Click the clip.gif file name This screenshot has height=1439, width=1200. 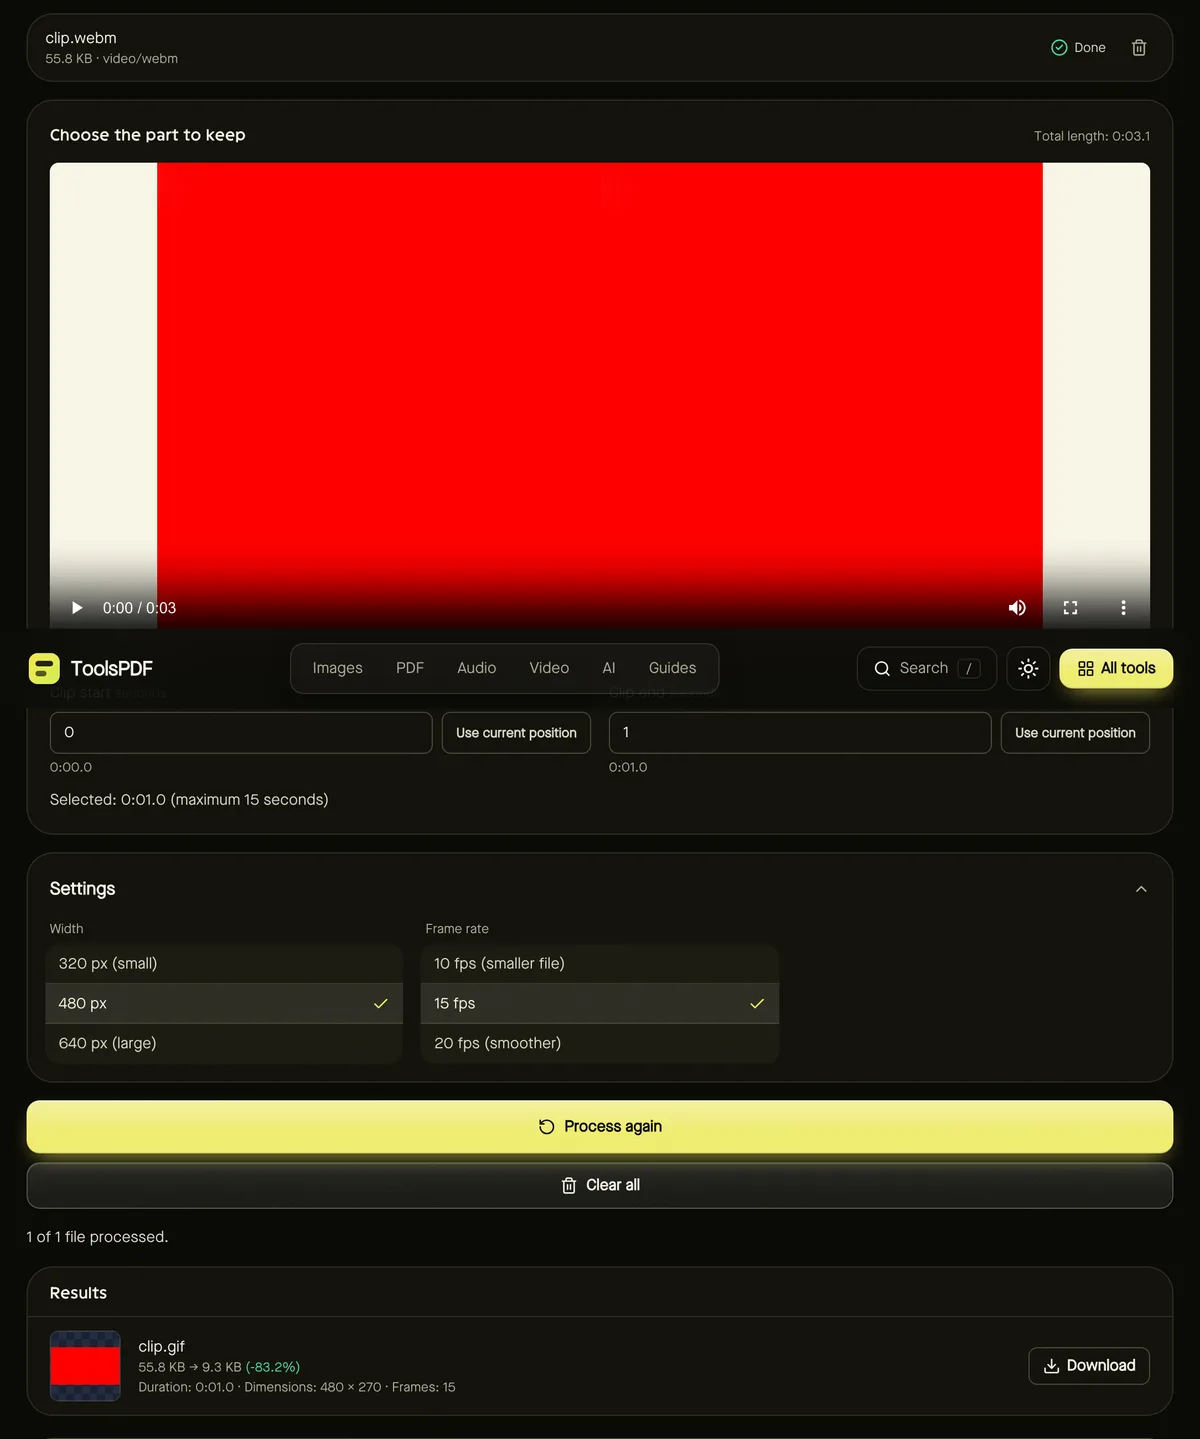coord(161,1346)
